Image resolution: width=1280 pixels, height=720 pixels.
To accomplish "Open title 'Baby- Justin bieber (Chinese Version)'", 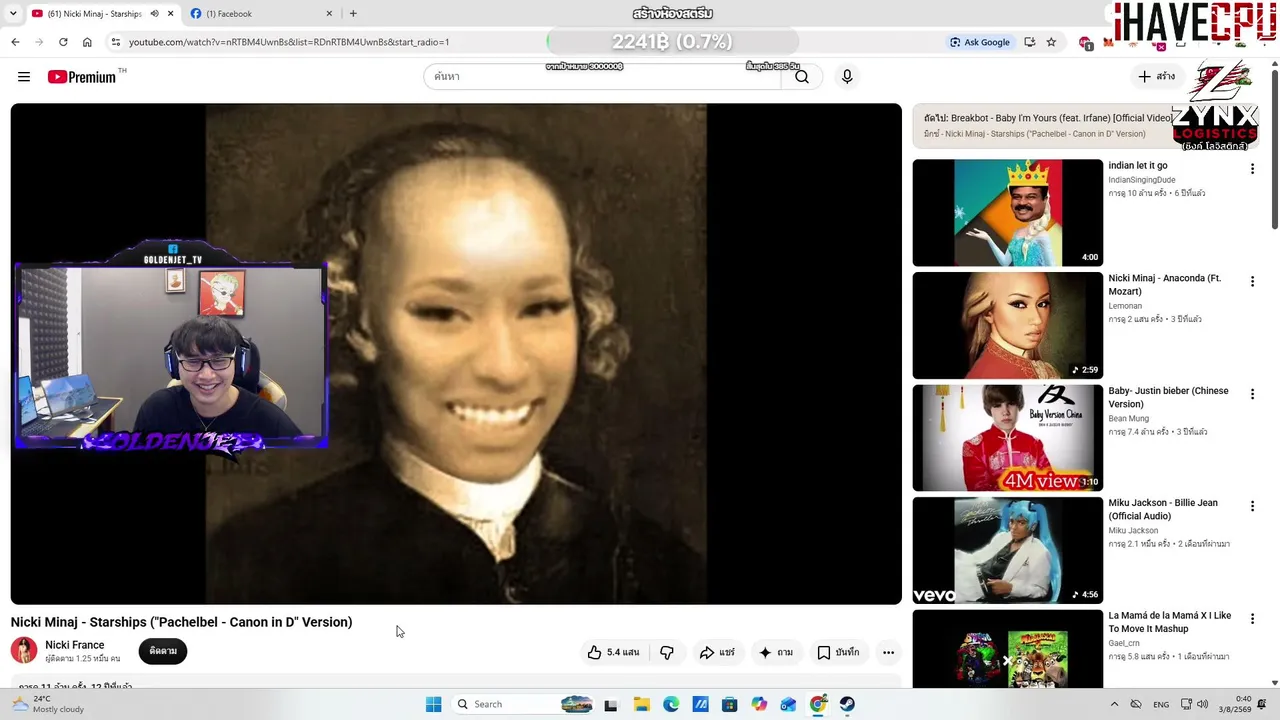I will (1168, 397).
